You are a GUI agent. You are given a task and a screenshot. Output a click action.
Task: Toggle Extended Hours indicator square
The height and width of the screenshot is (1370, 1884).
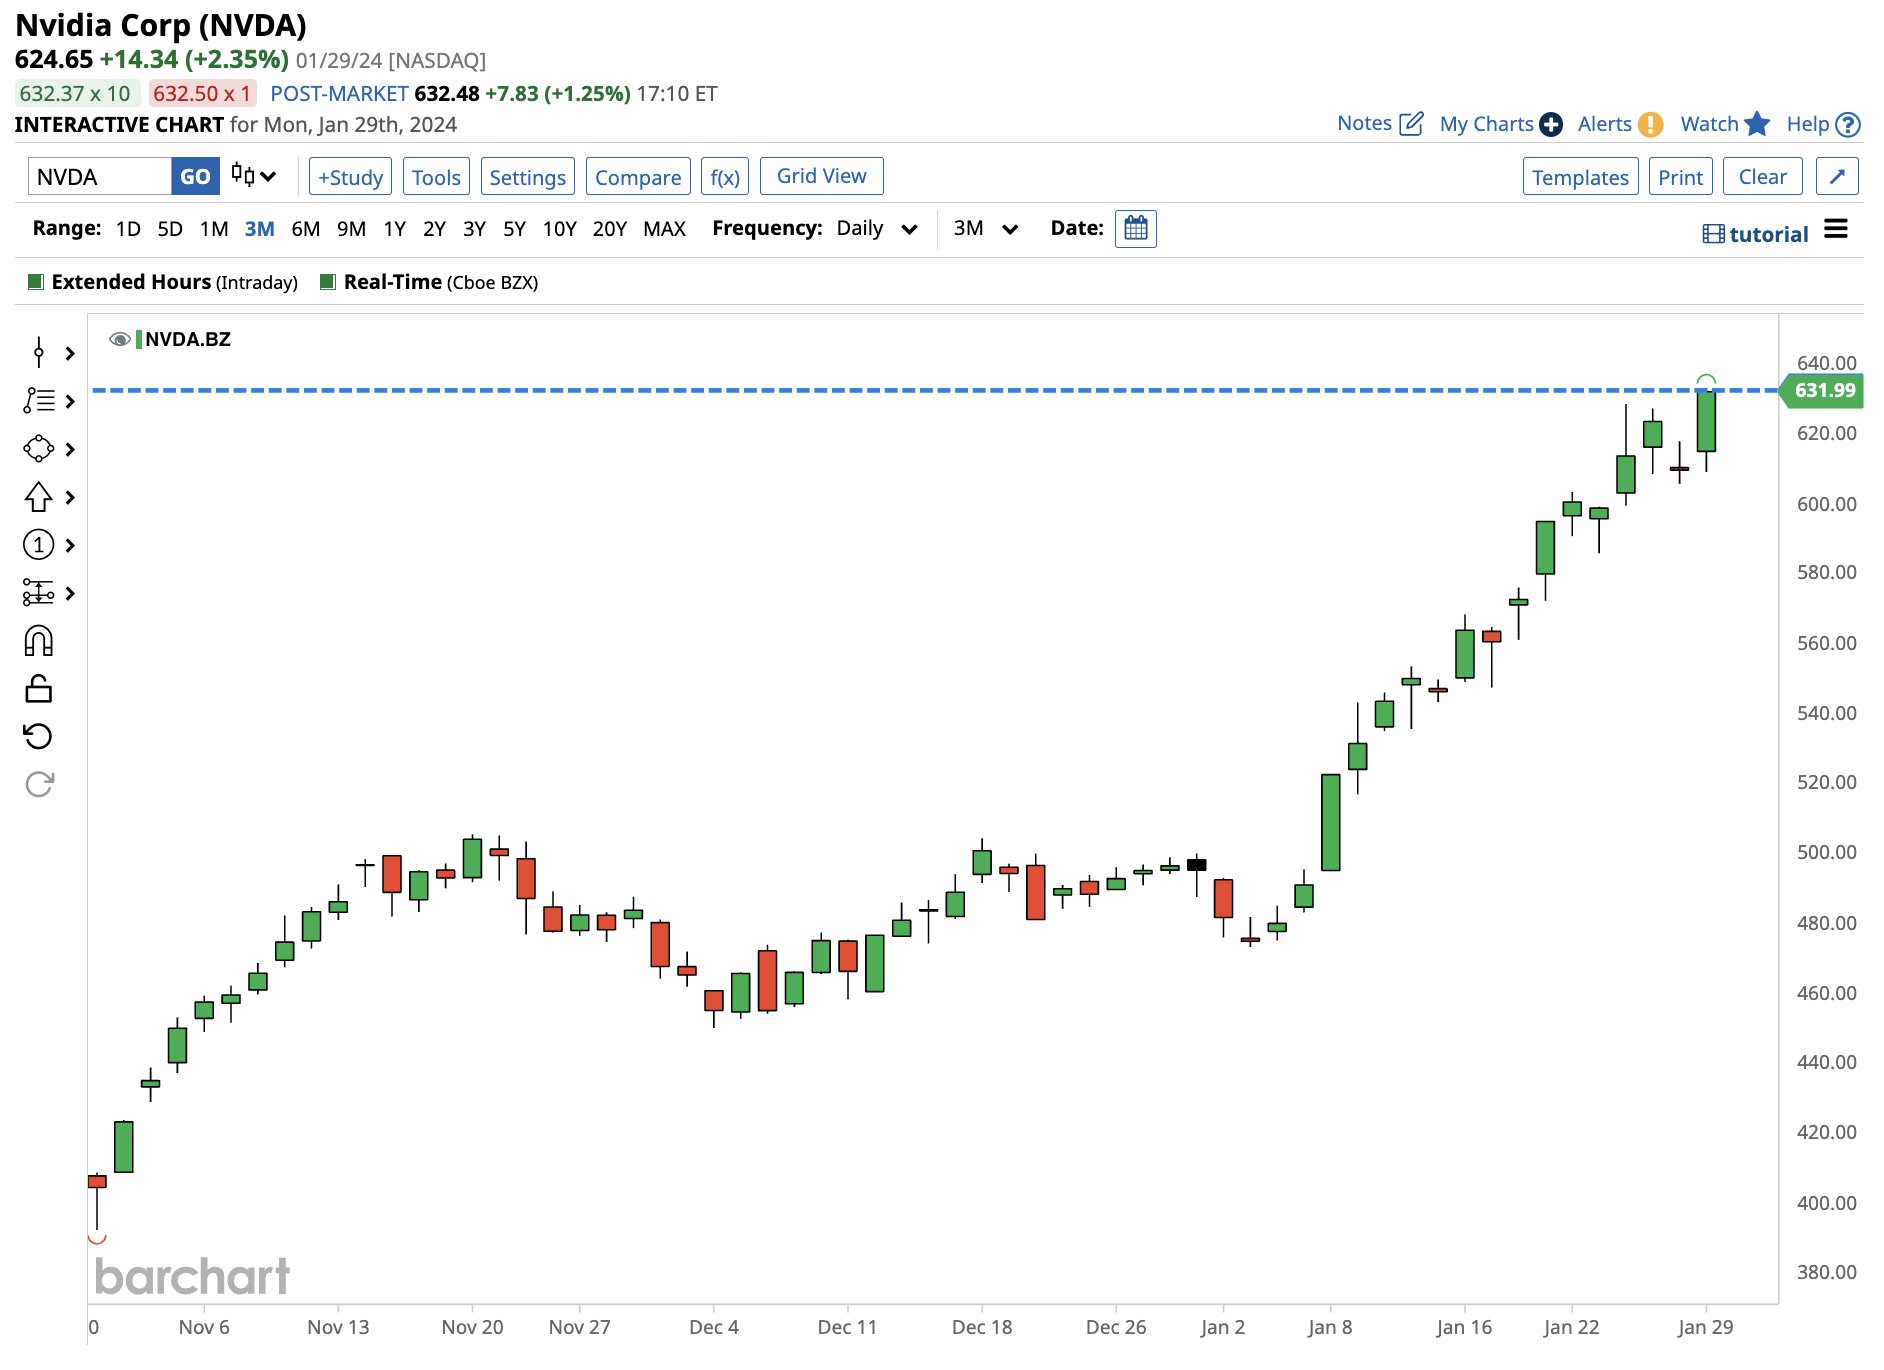pos(36,282)
